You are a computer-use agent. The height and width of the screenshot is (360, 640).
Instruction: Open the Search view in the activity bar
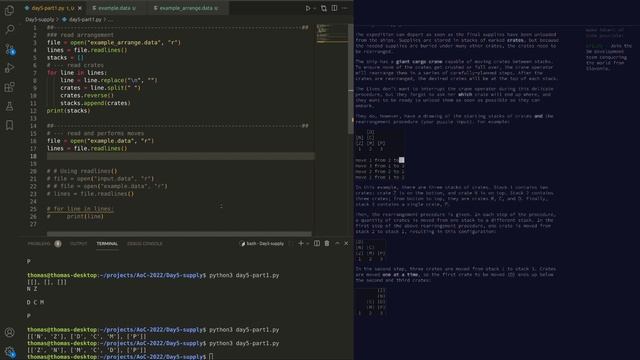pos(9,29)
